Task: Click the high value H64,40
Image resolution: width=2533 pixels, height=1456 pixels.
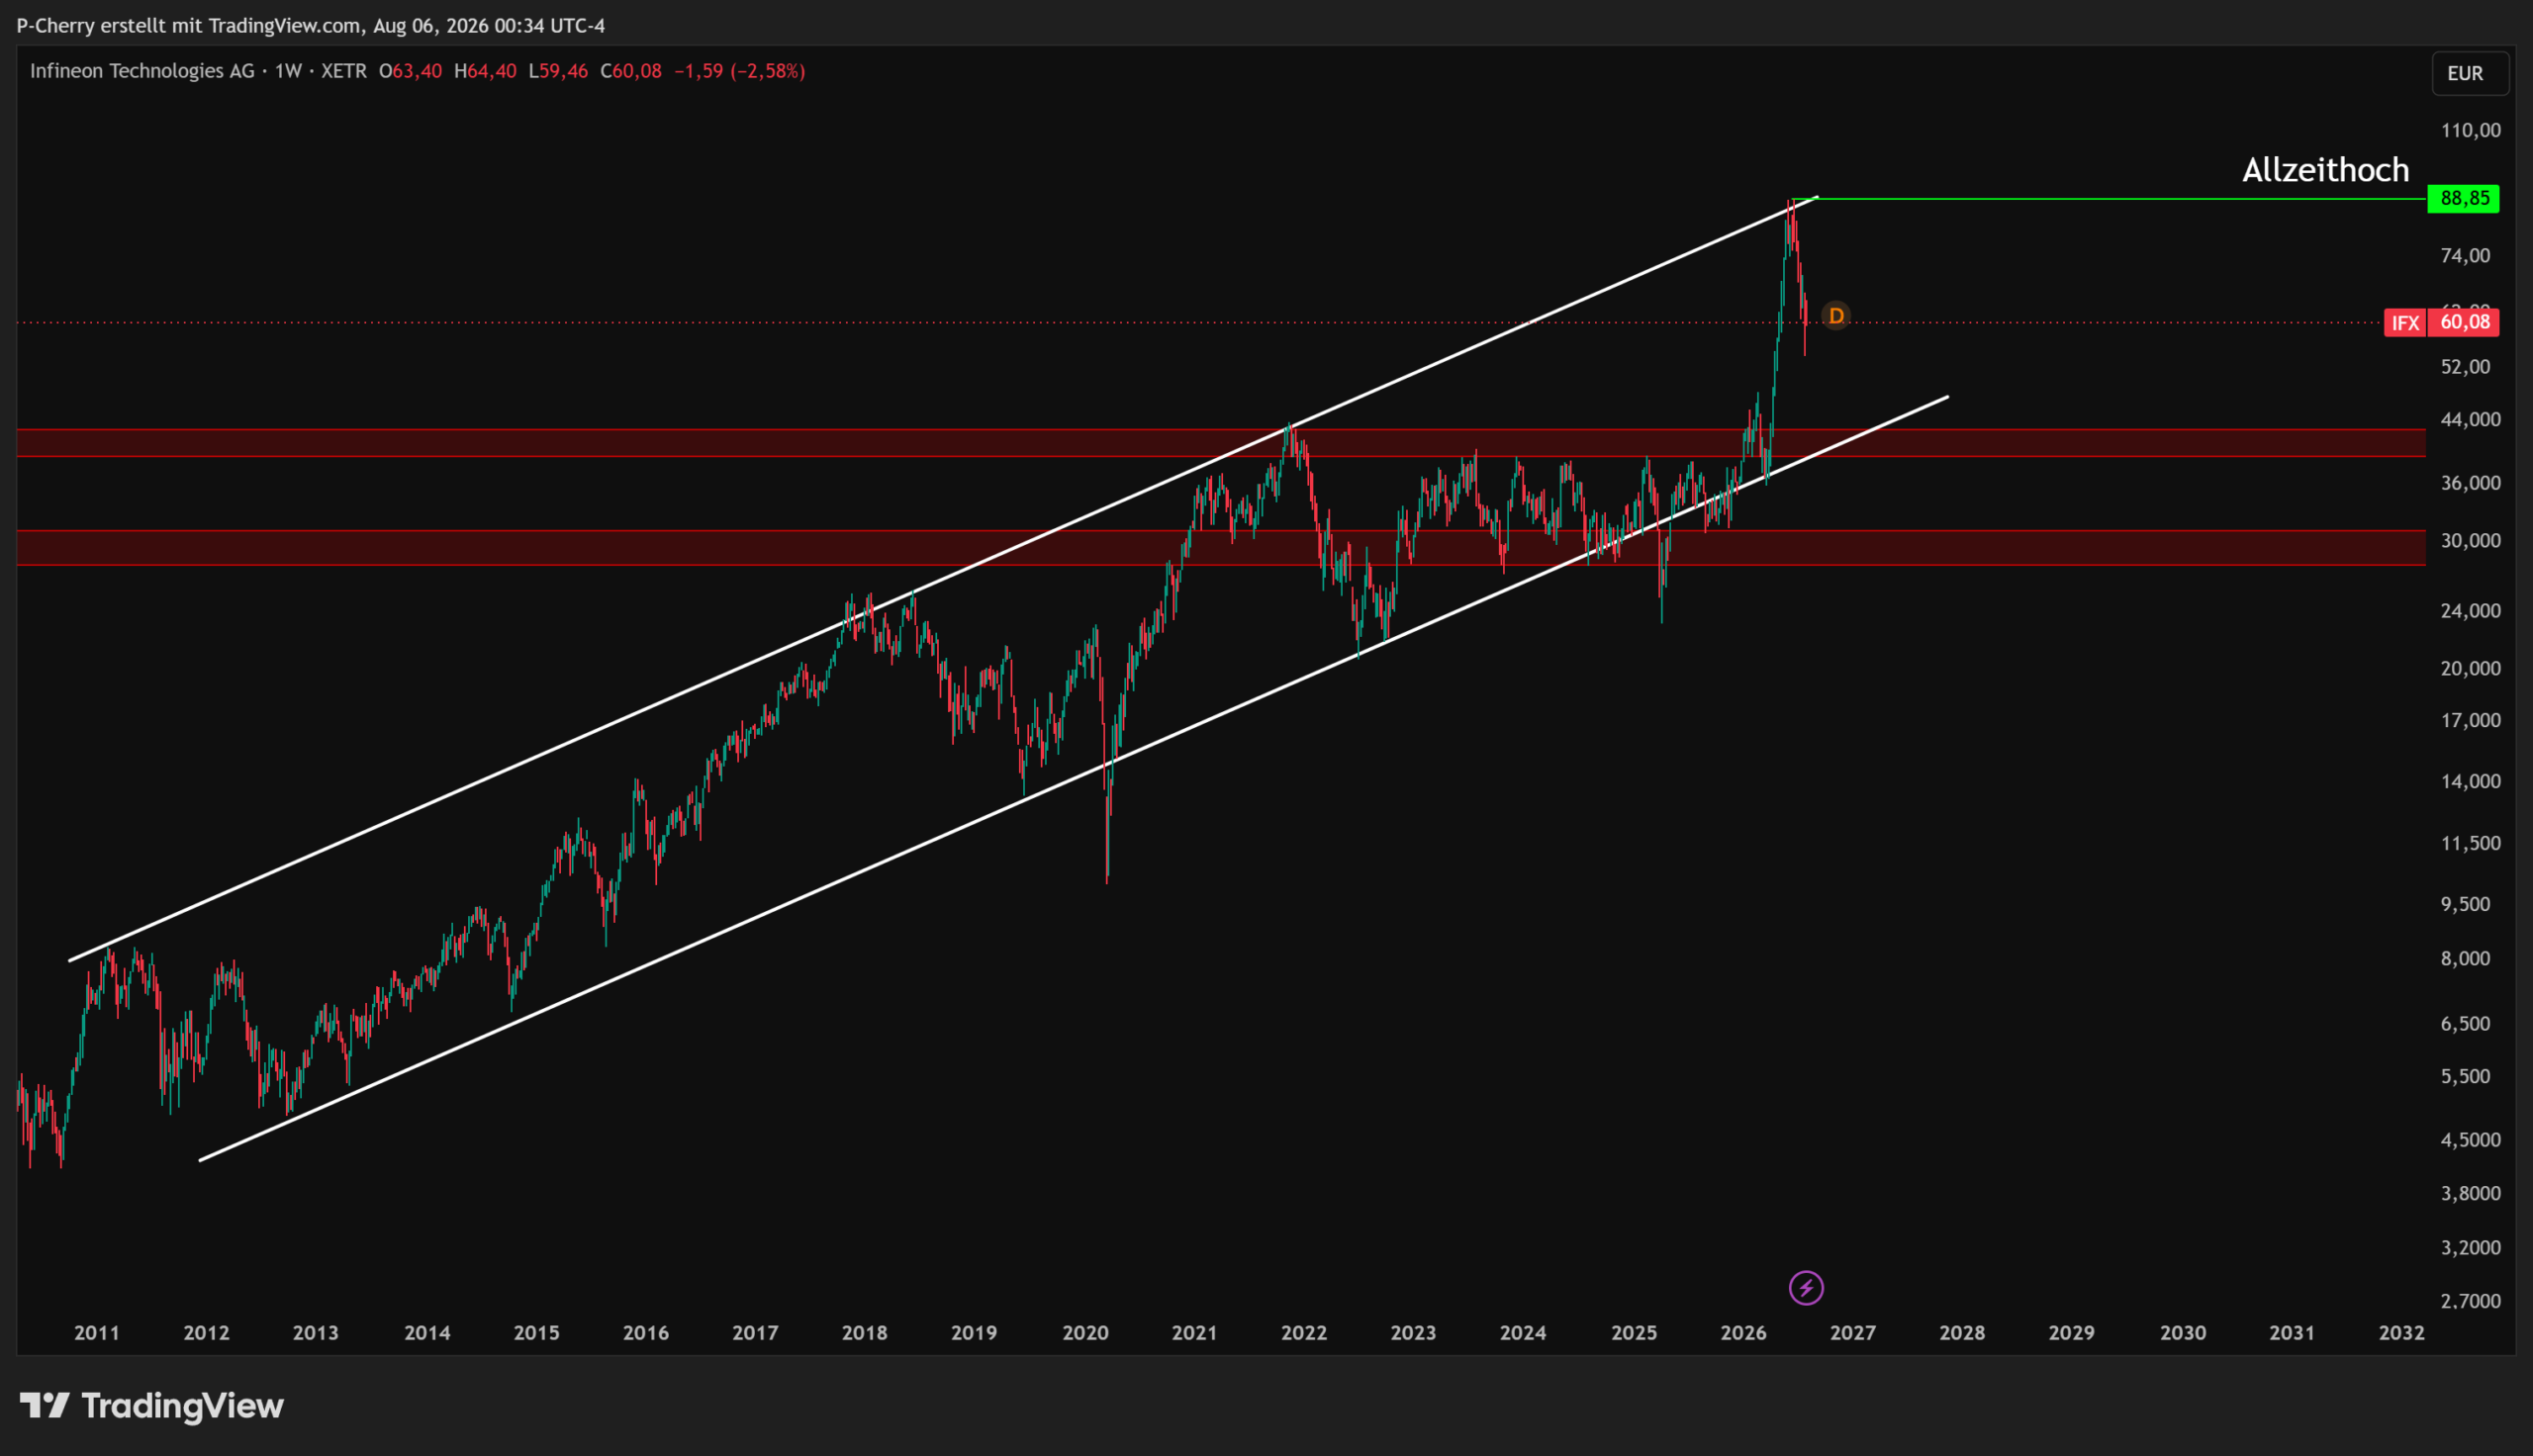Action: click(485, 71)
